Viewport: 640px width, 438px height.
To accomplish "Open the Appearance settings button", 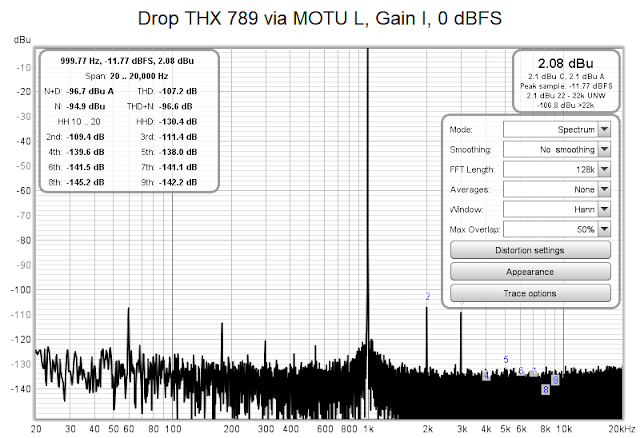I will pos(530,272).
